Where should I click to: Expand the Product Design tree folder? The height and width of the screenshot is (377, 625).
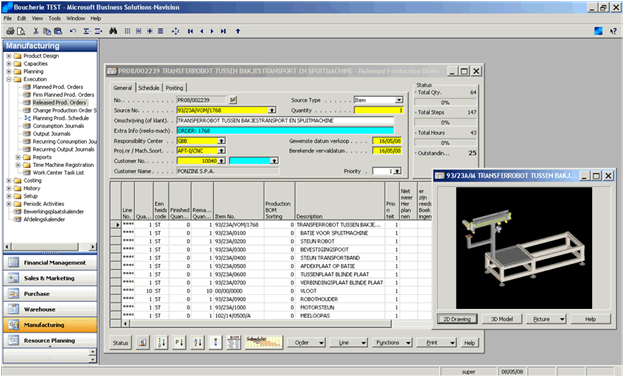8,56
